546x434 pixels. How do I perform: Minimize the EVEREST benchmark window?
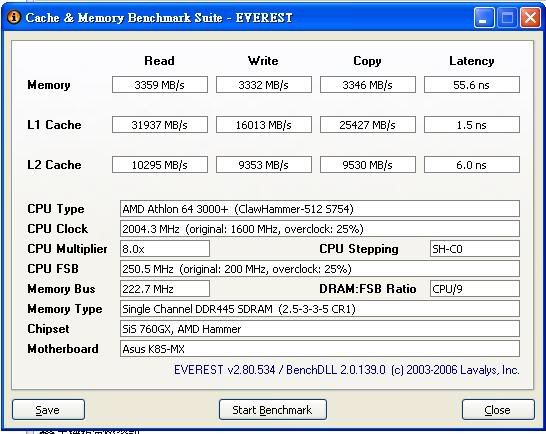pyautogui.click(x=484, y=18)
